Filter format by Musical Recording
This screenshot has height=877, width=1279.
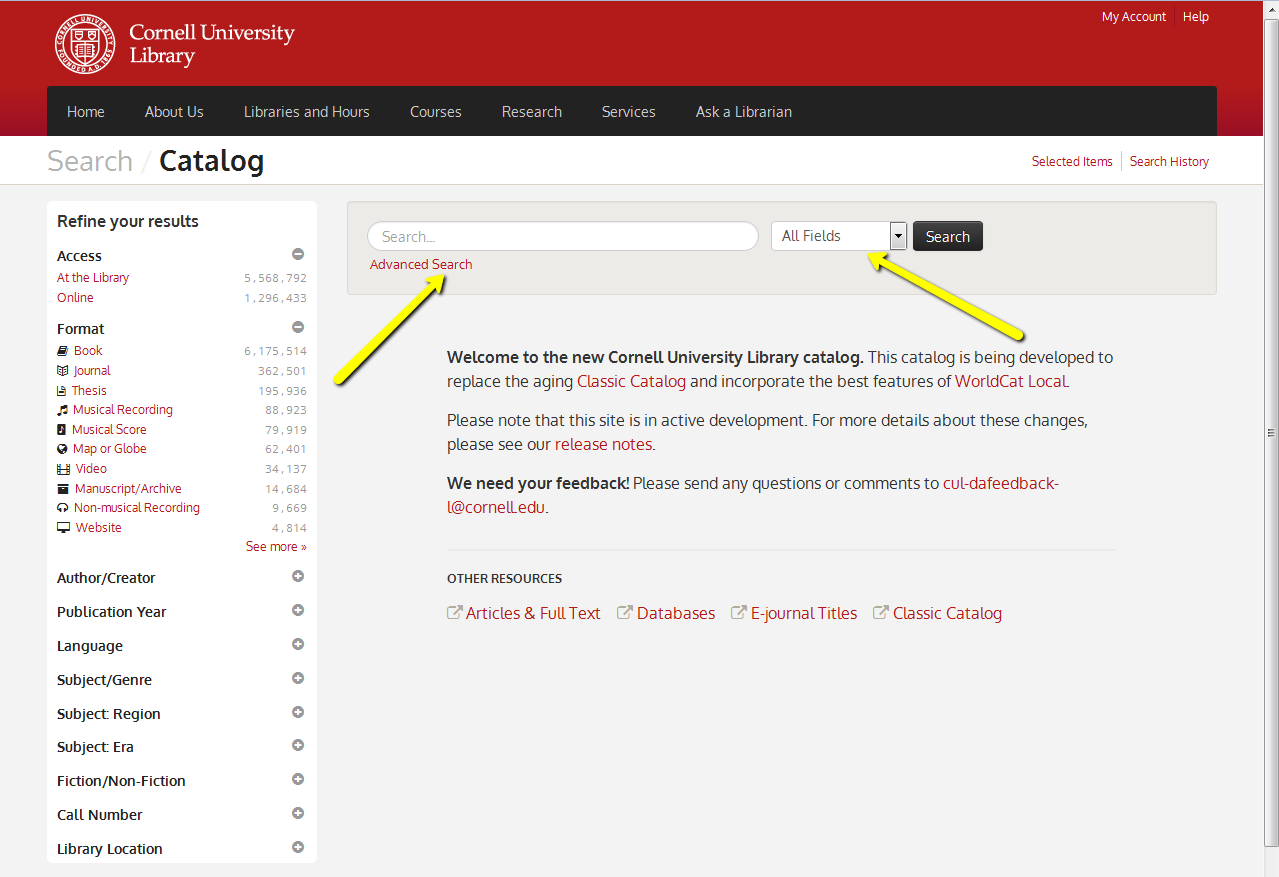[x=123, y=410]
